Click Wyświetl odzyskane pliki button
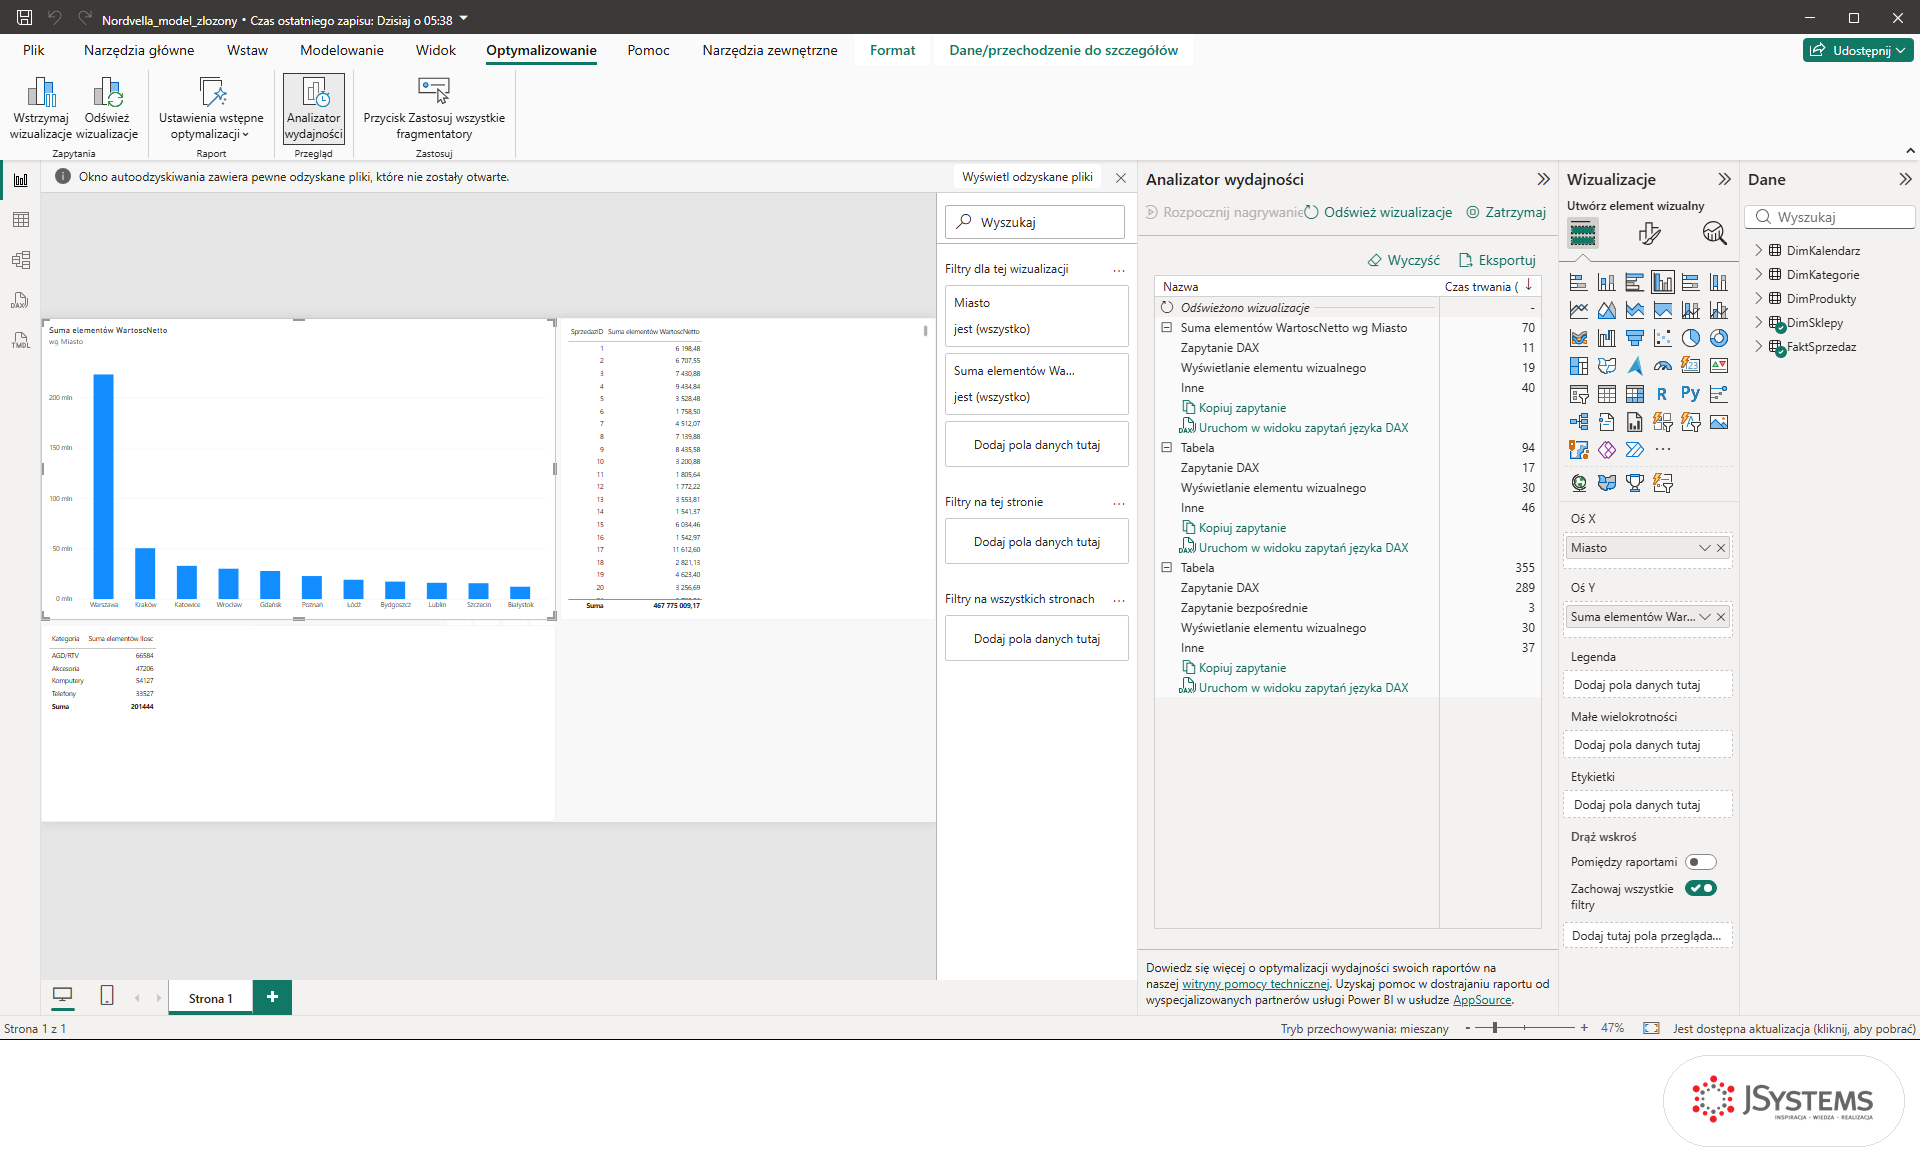The height and width of the screenshot is (1162, 1920). pos(1027,177)
